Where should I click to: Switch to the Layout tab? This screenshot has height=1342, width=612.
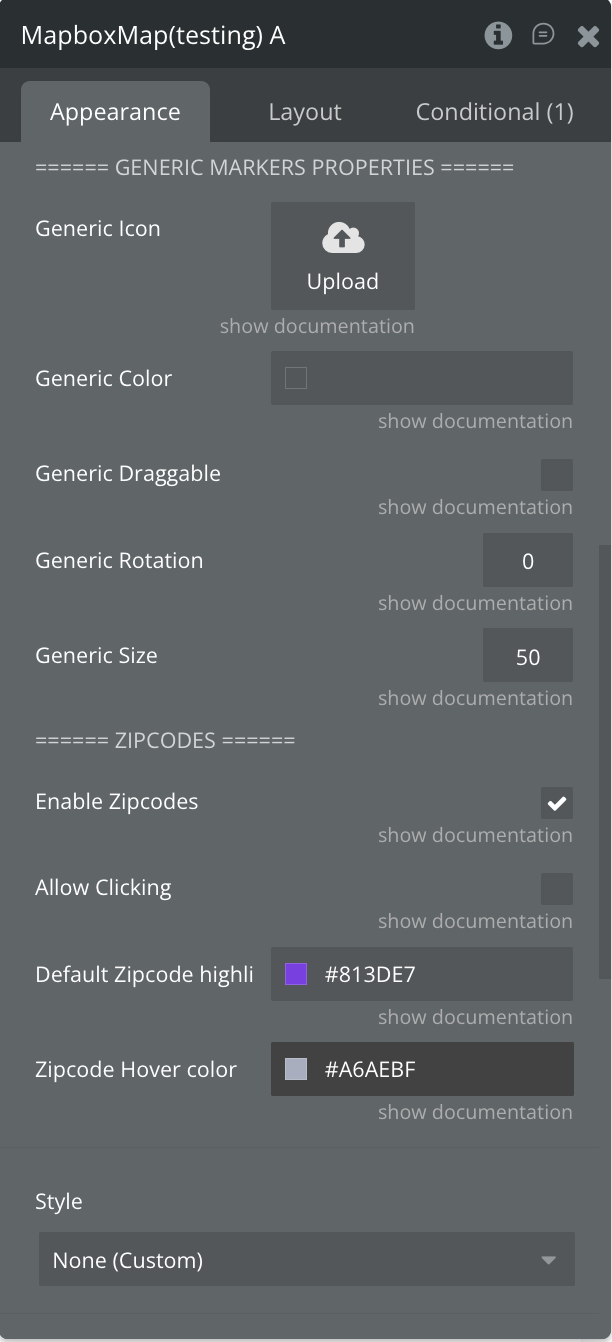(x=305, y=112)
